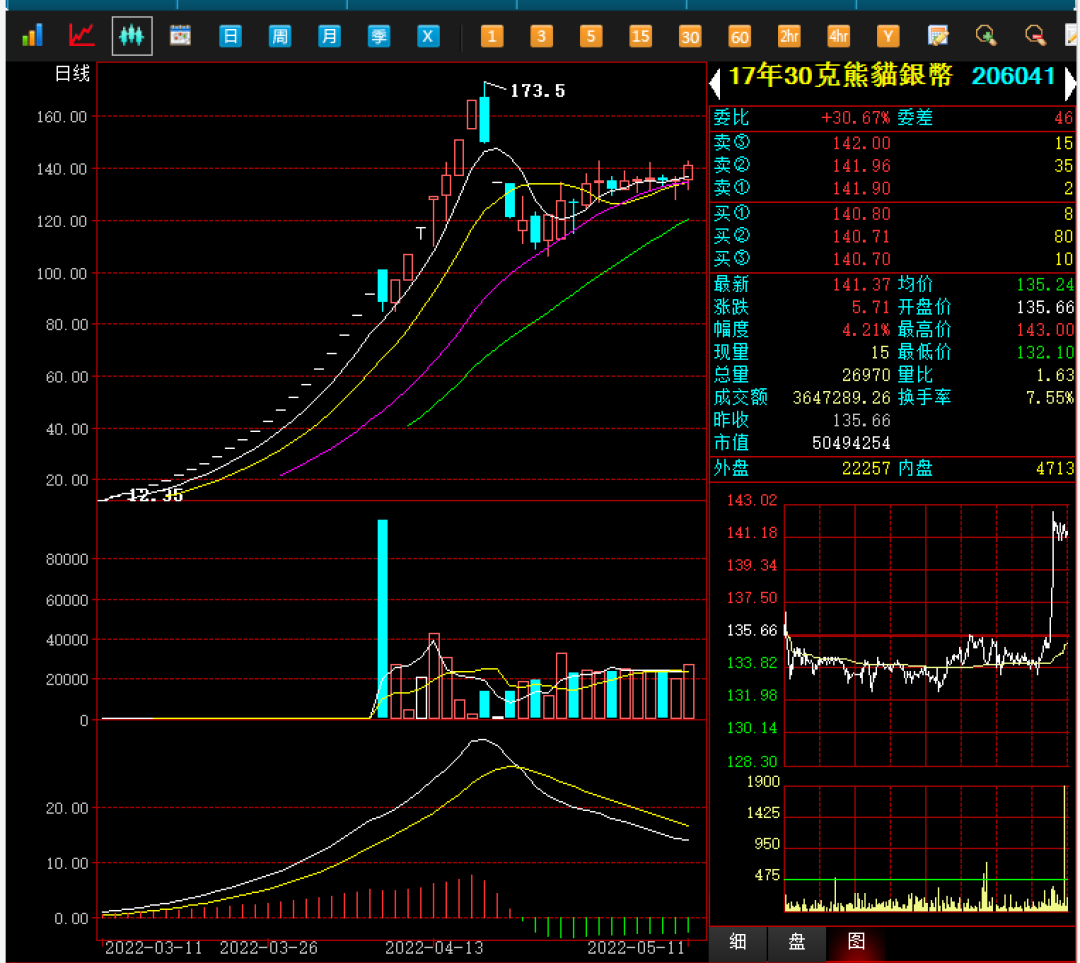Click the 173.5 high price label

click(x=537, y=91)
